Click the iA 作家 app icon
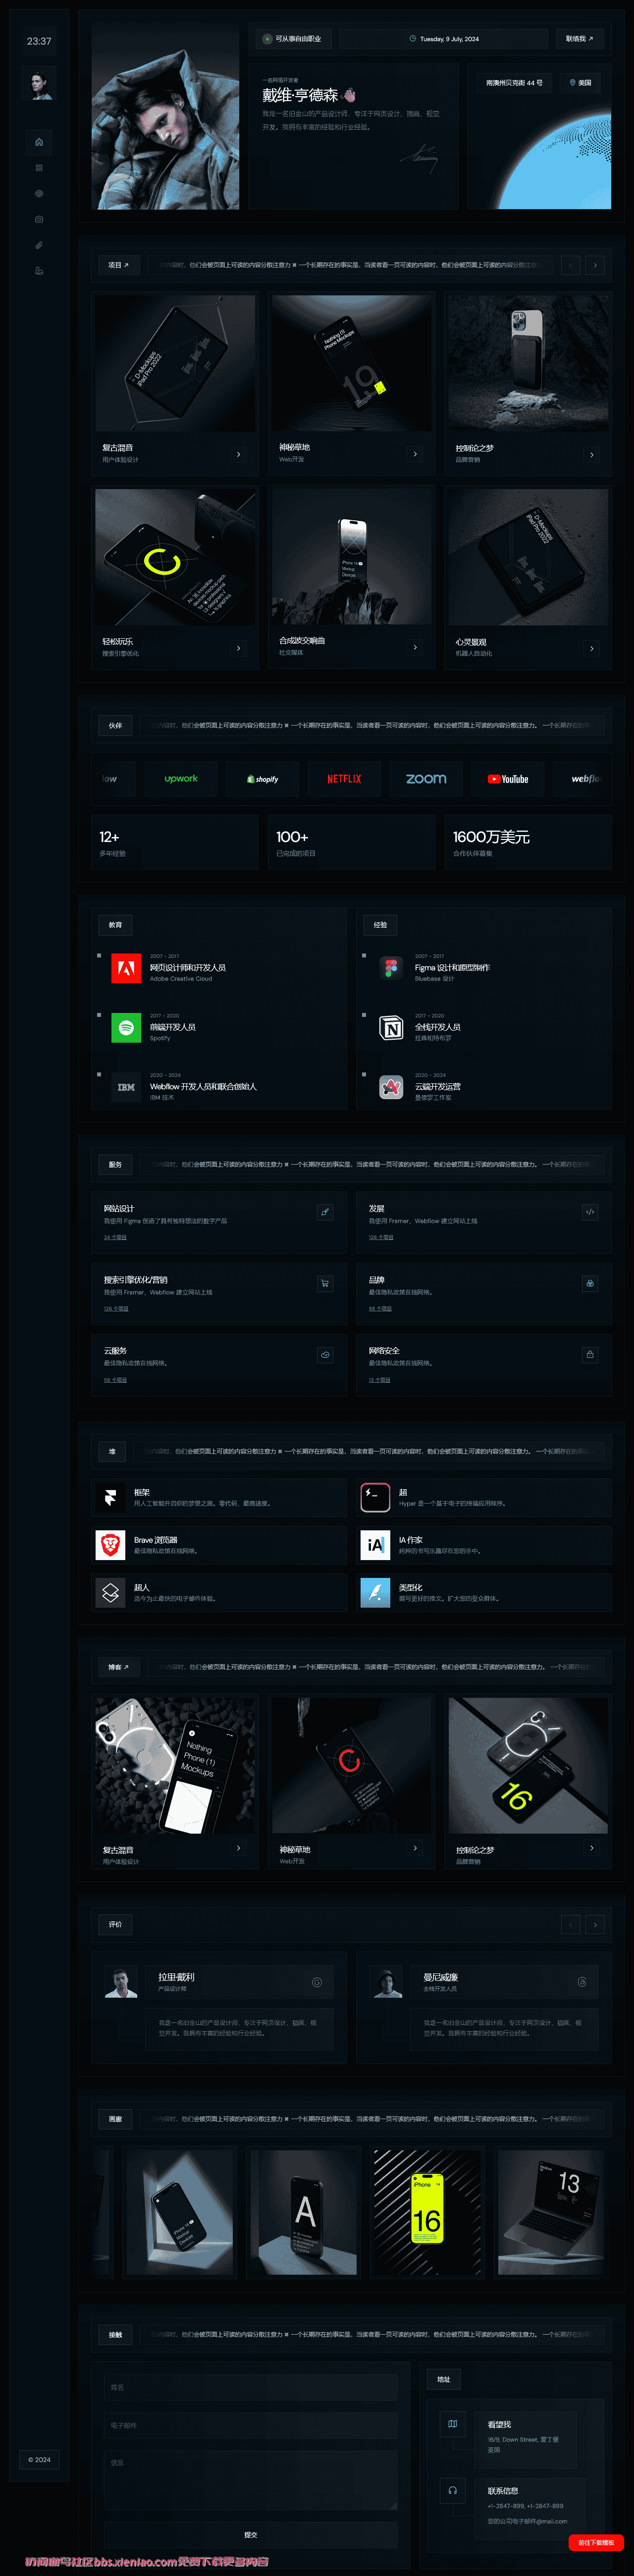Image resolution: width=634 pixels, height=2576 pixels. (375, 1545)
